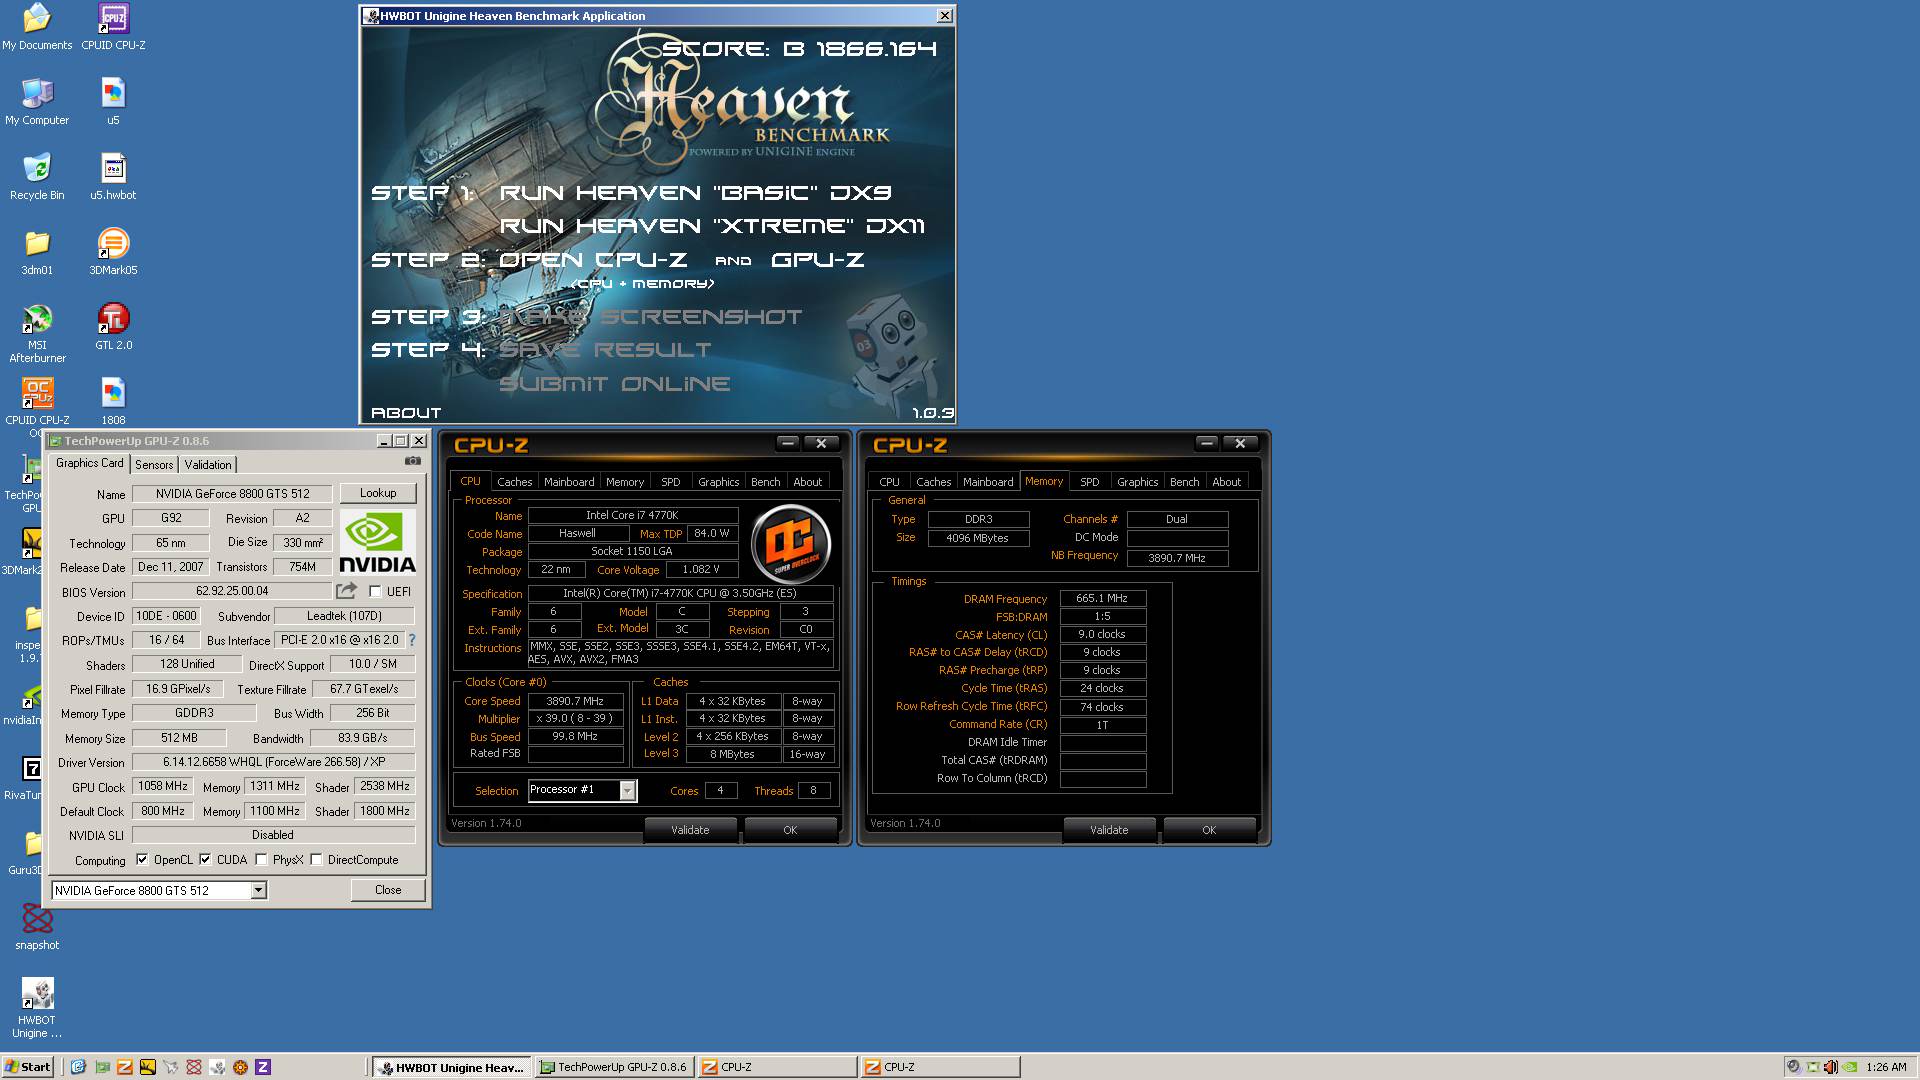The width and height of the screenshot is (1920, 1080).
Task: Open the SPD tab in right CPU-Z window
Action: [x=1089, y=481]
